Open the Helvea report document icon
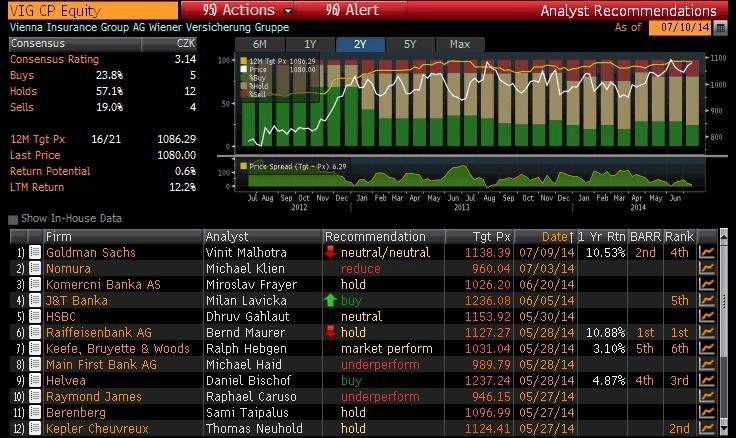The width and height of the screenshot is (736, 438). click(35, 380)
